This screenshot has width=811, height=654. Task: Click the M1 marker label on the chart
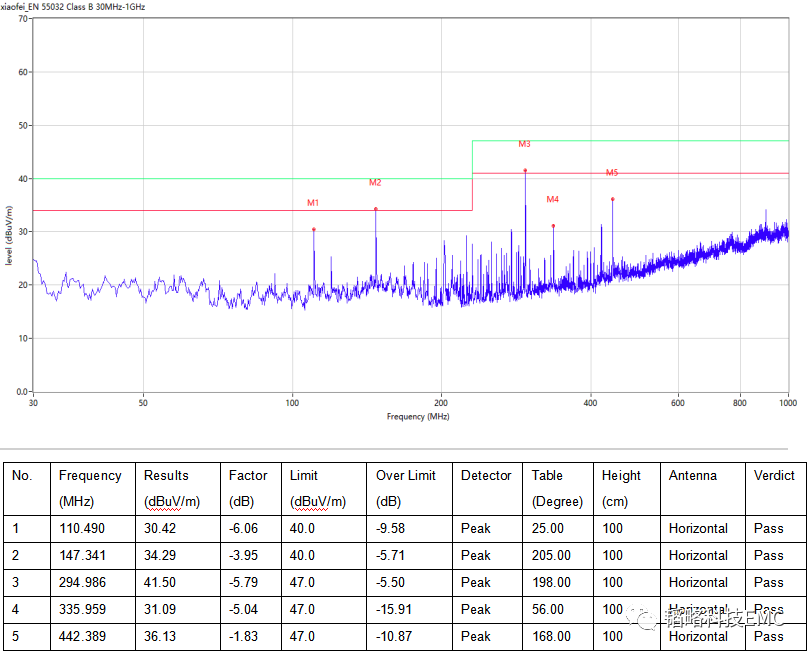pyautogui.click(x=313, y=203)
